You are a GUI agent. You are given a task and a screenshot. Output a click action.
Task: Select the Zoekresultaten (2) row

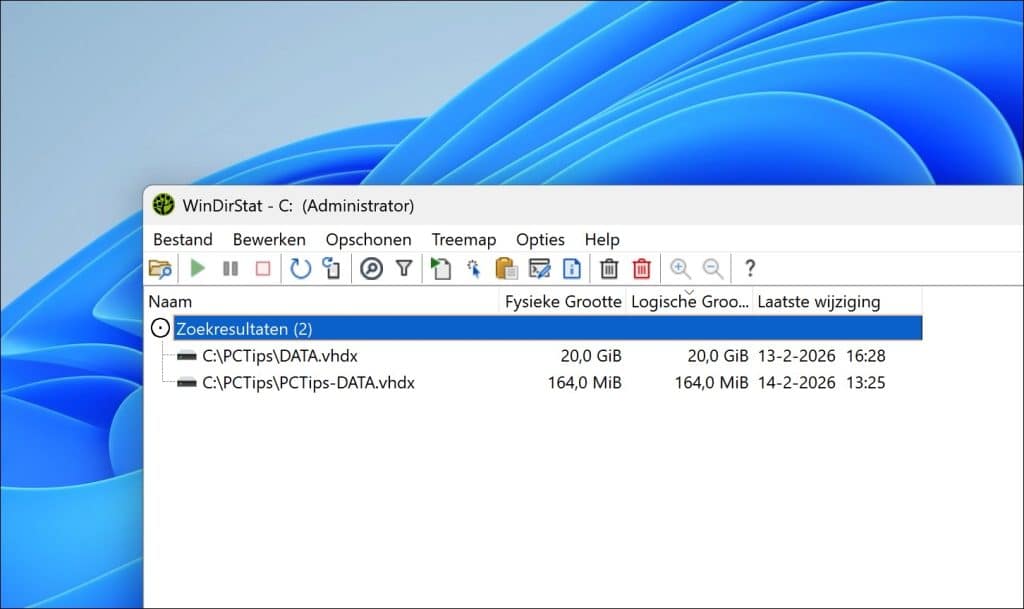point(547,328)
